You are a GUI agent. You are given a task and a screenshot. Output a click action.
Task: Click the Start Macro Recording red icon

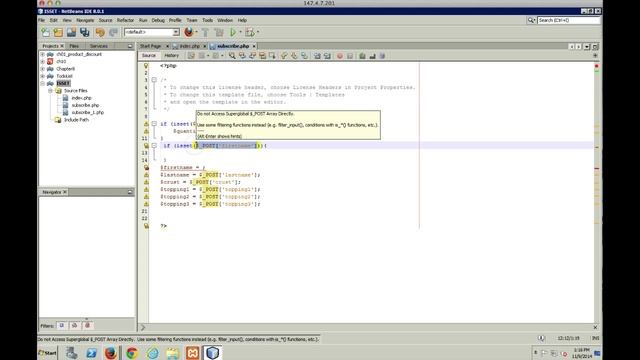340,56
